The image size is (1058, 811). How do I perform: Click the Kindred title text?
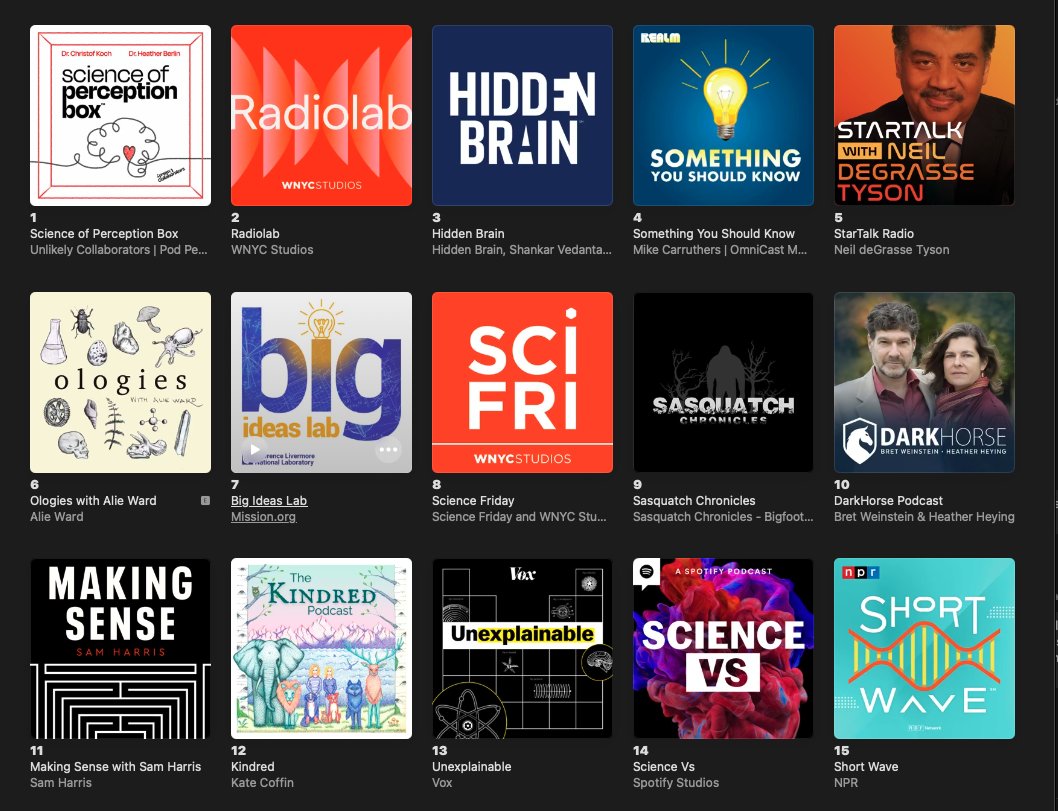pyautogui.click(x=252, y=766)
